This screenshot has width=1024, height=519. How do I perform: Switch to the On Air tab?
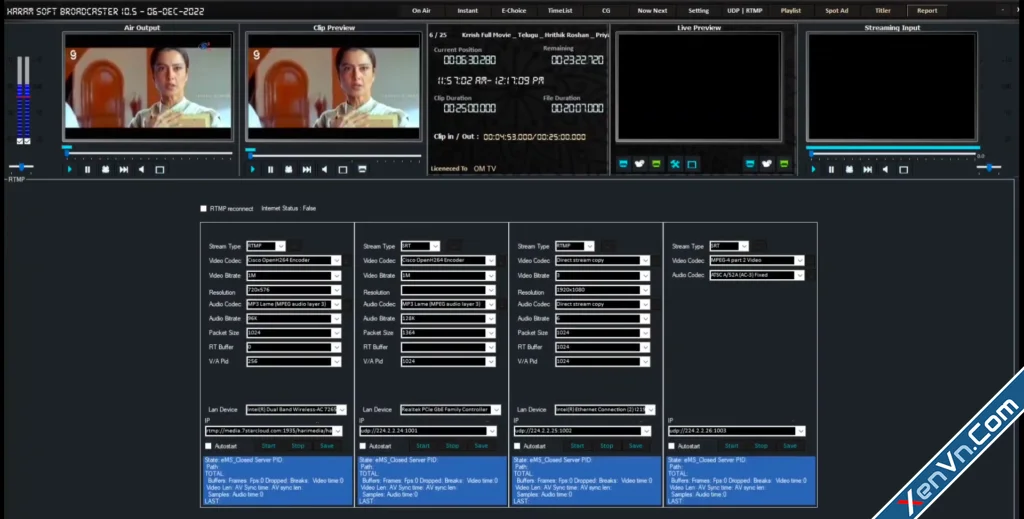click(421, 10)
